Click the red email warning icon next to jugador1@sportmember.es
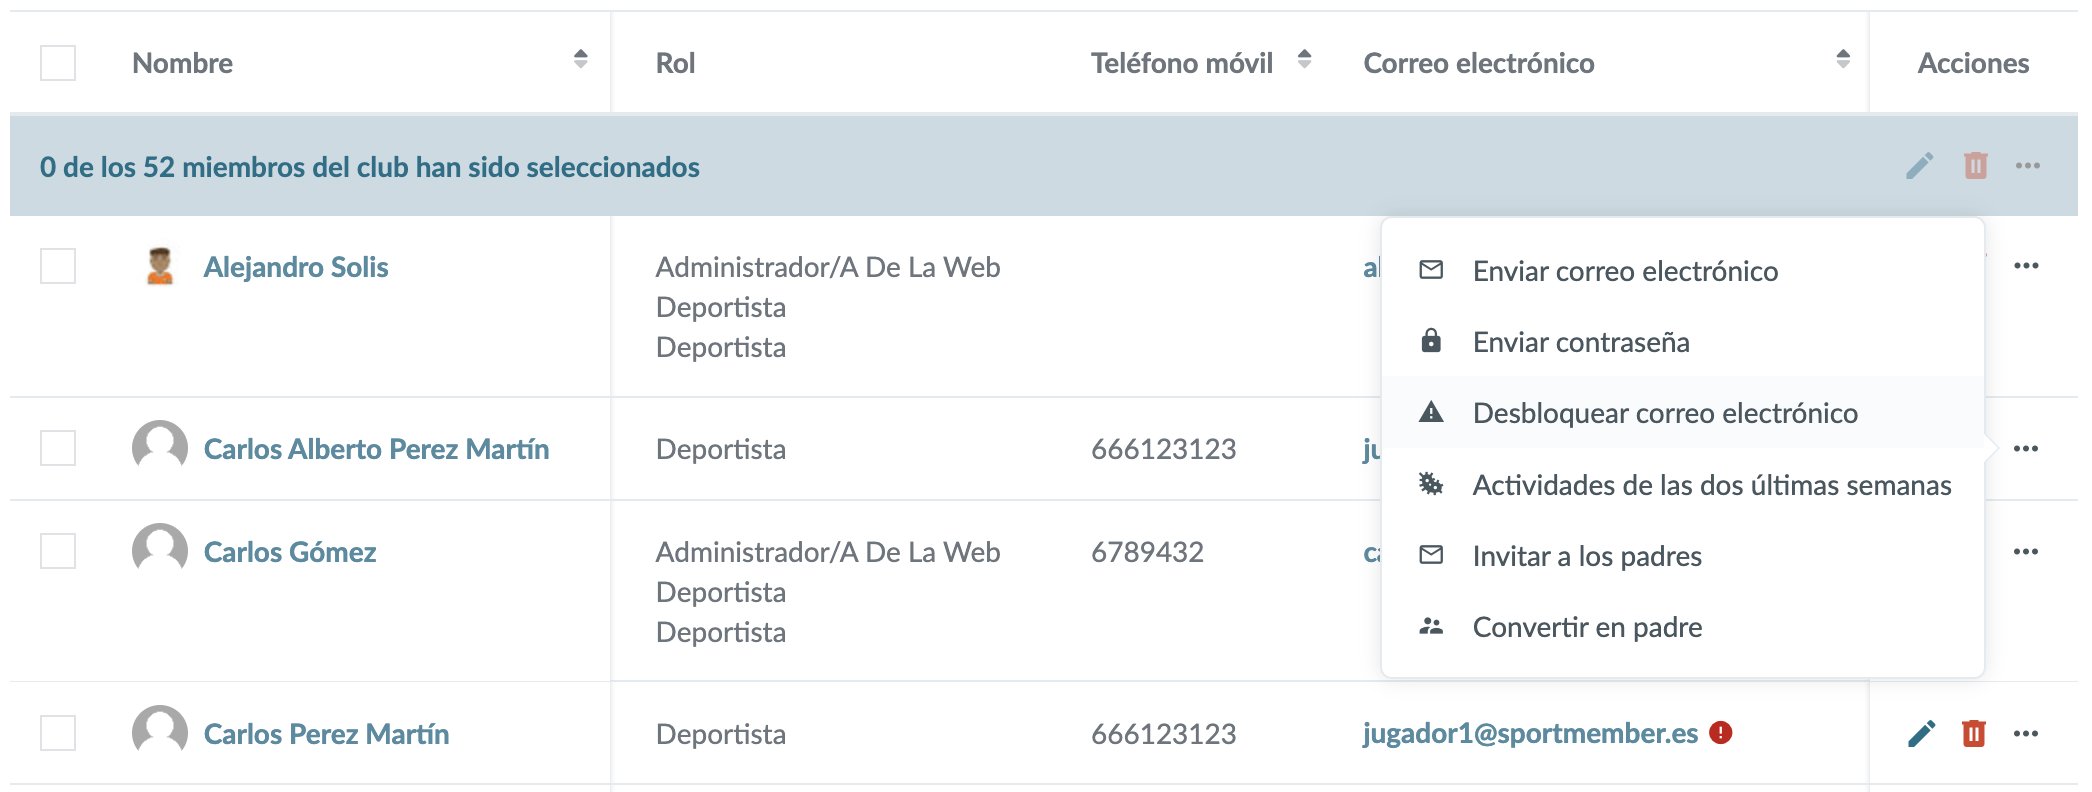 [x=1720, y=733]
